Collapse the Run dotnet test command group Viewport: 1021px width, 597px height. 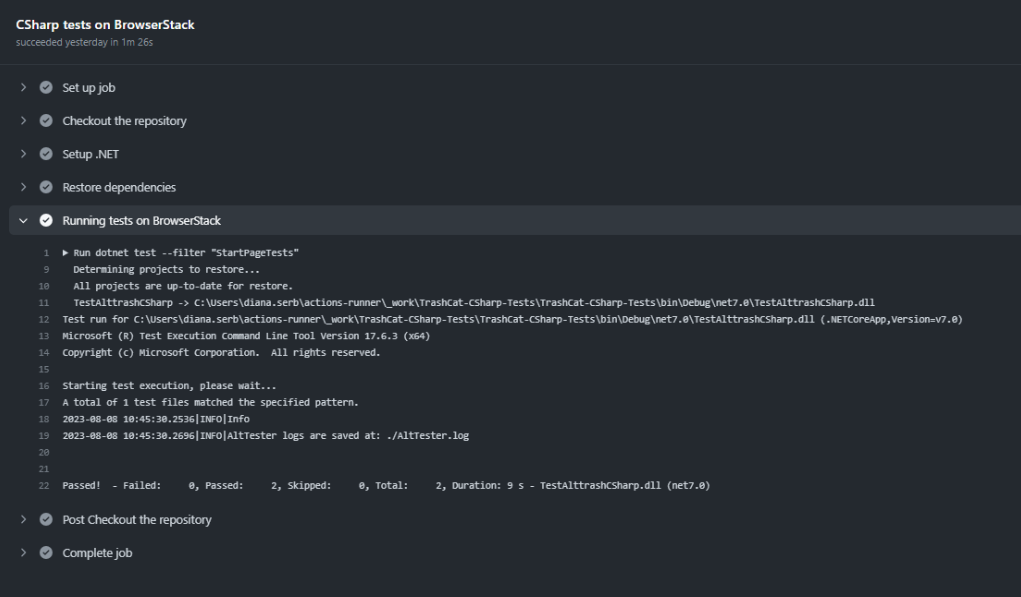click(x=65, y=252)
